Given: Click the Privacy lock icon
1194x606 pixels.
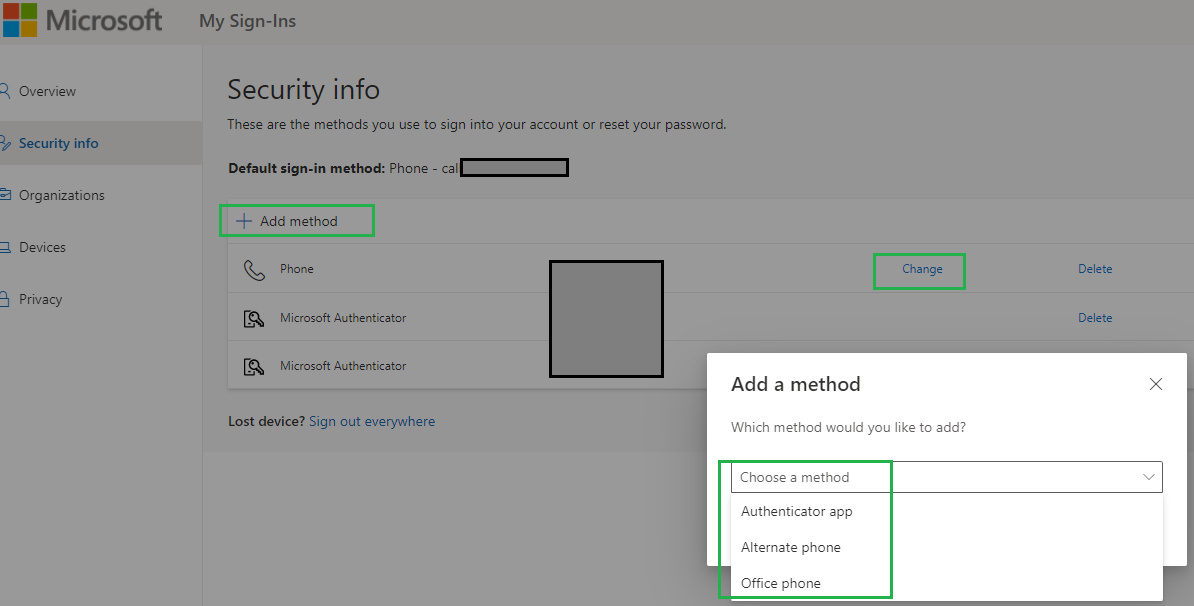Looking at the screenshot, I should (x=4, y=298).
